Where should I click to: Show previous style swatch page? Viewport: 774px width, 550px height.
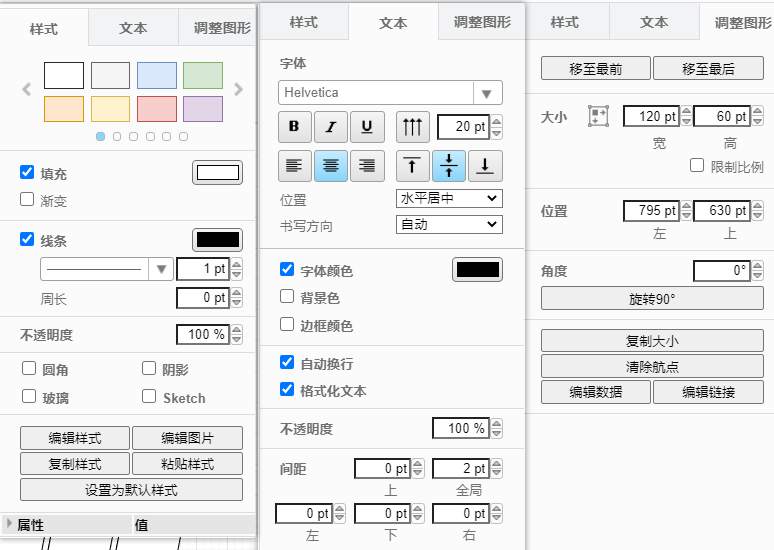point(27,89)
